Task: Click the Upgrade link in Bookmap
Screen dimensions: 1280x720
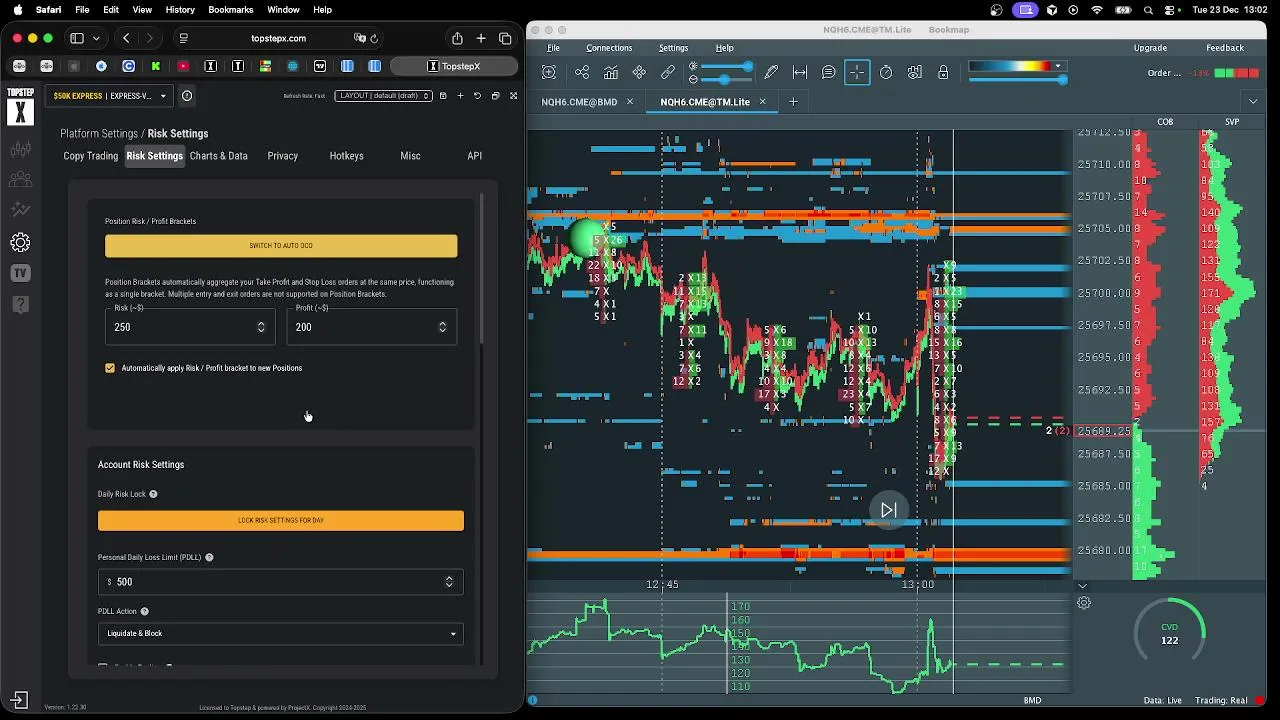Action: point(1150,48)
